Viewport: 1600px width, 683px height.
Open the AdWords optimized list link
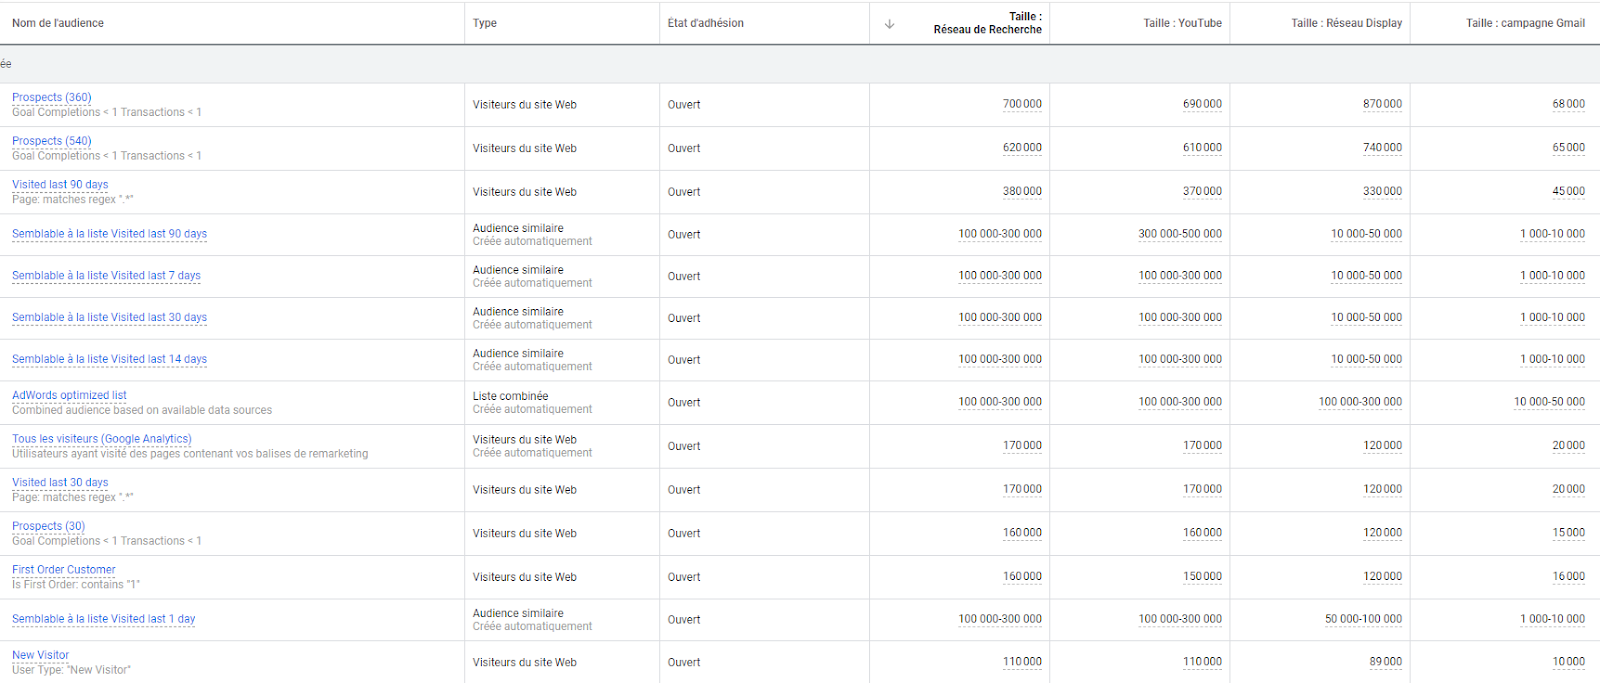(x=69, y=395)
